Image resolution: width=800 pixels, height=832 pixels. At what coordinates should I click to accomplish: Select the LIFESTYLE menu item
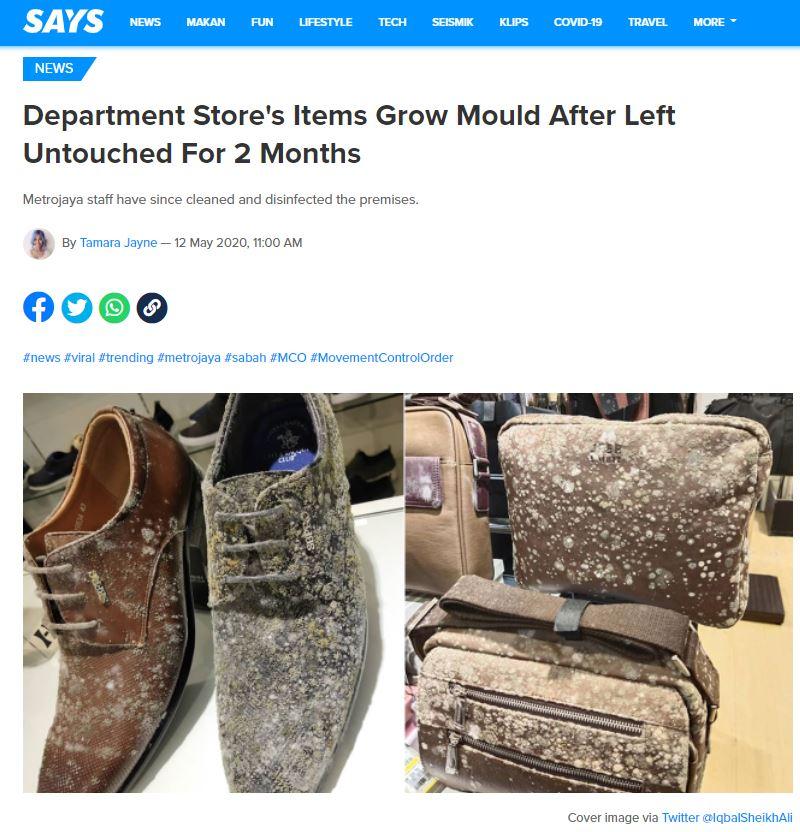[x=325, y=22]
